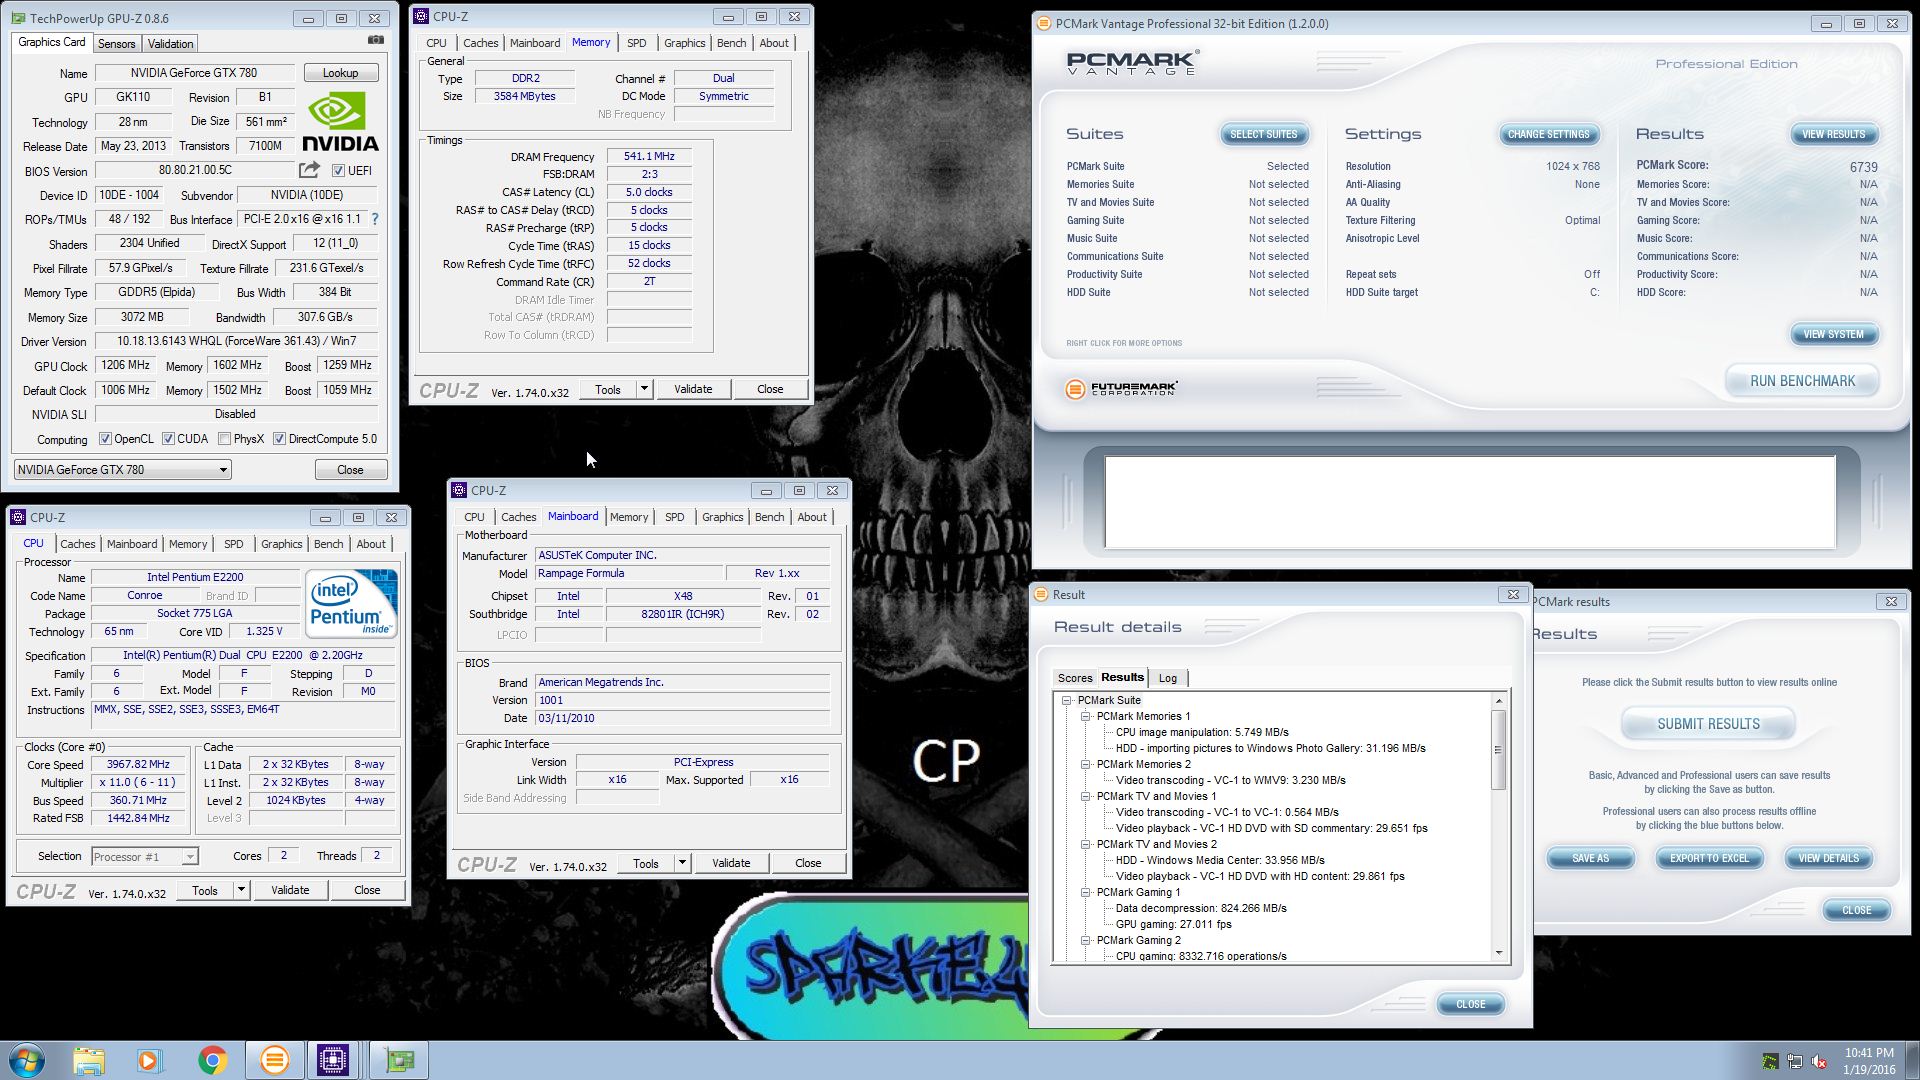The image size is (1920, 1080).
Task: Click the Result details scroll up arrow
Action: click(x=1498, y=700)
